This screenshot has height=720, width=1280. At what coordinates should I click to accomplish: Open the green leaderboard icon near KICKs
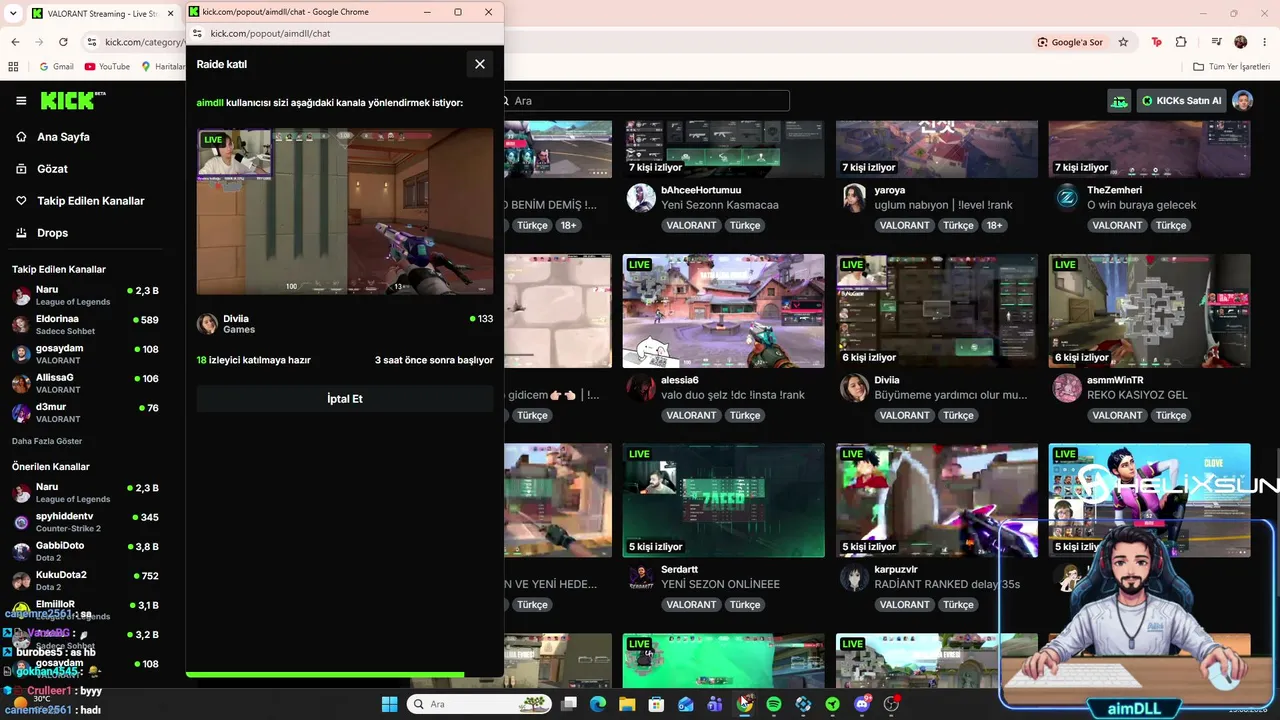point(1119,101)
